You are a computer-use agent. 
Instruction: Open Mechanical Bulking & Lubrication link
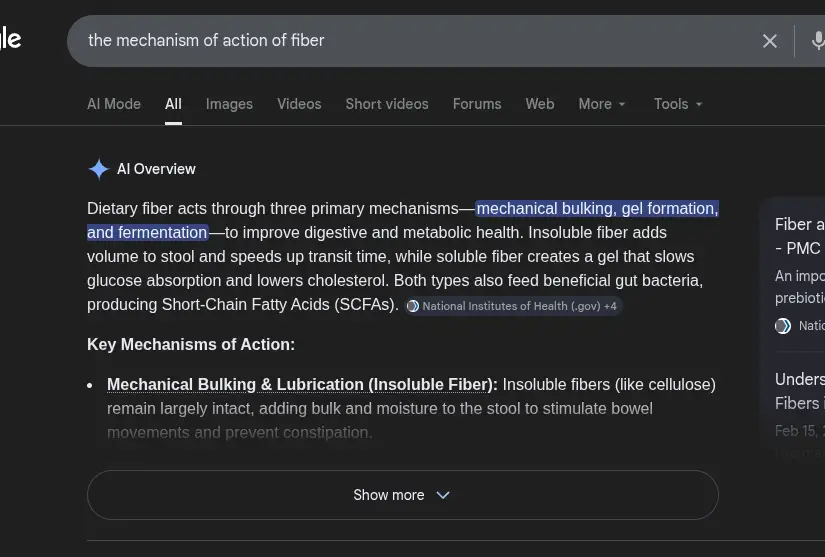[x=301, y=384]
